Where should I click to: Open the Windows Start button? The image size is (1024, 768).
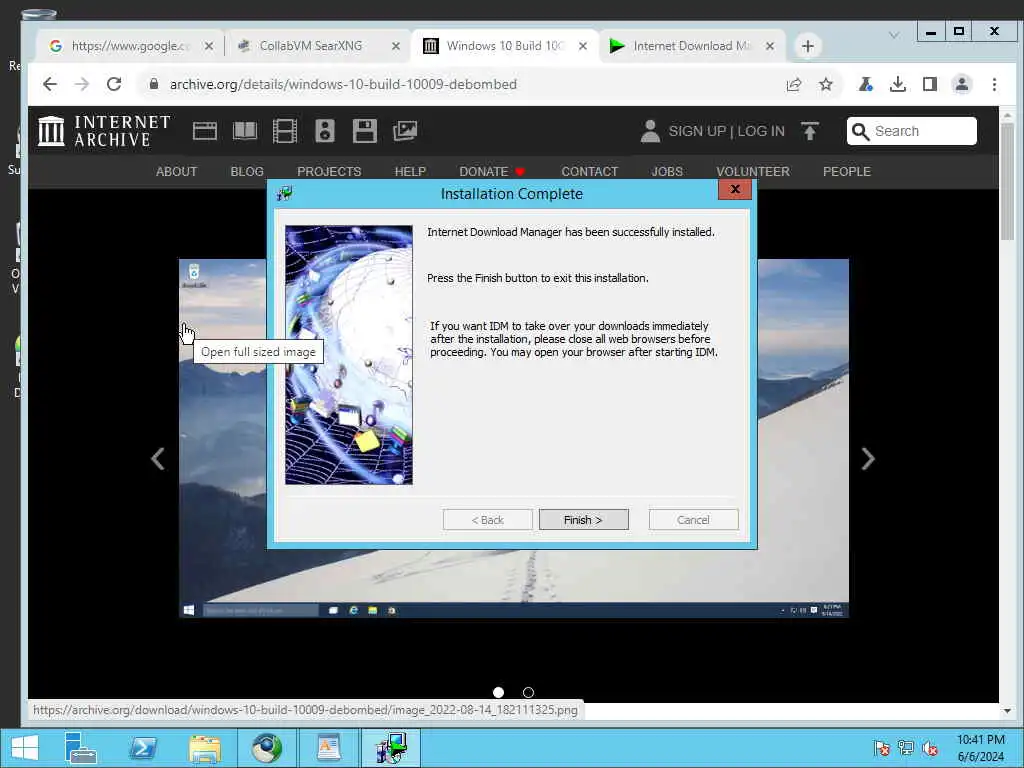(x=25, y=748)
